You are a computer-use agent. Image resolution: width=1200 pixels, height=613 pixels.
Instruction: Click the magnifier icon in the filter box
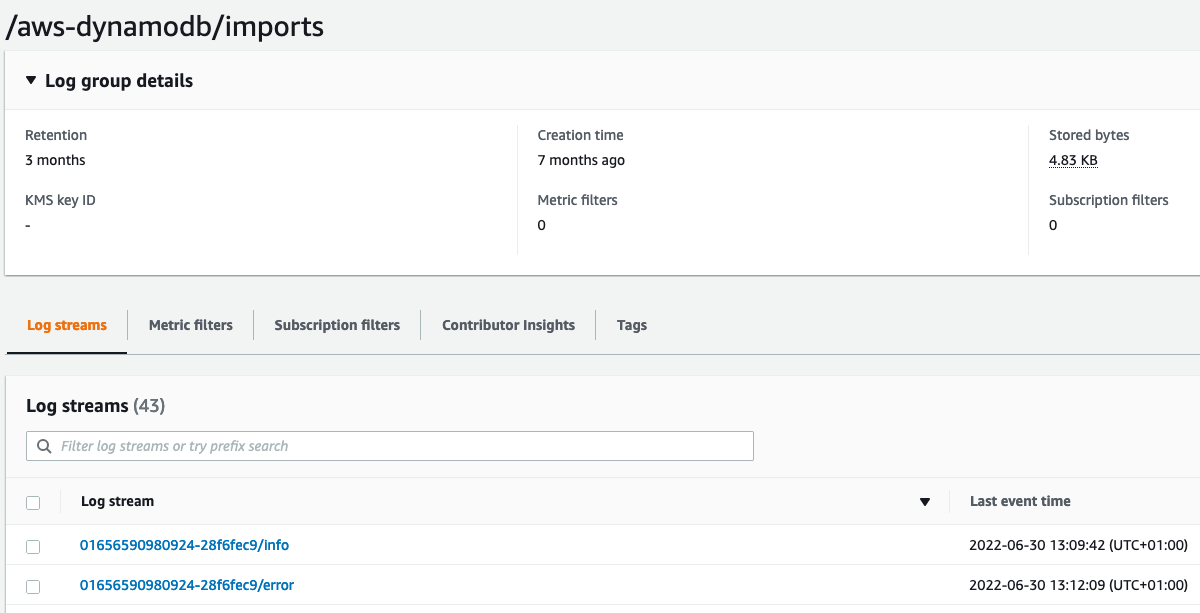44,446
